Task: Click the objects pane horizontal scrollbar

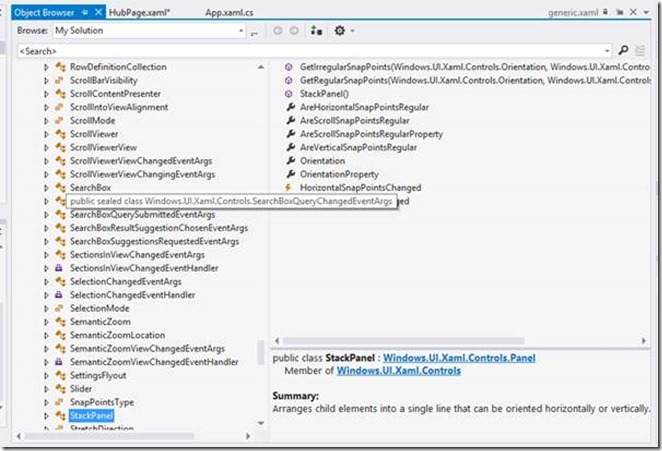Action: (x=109, y=435)
